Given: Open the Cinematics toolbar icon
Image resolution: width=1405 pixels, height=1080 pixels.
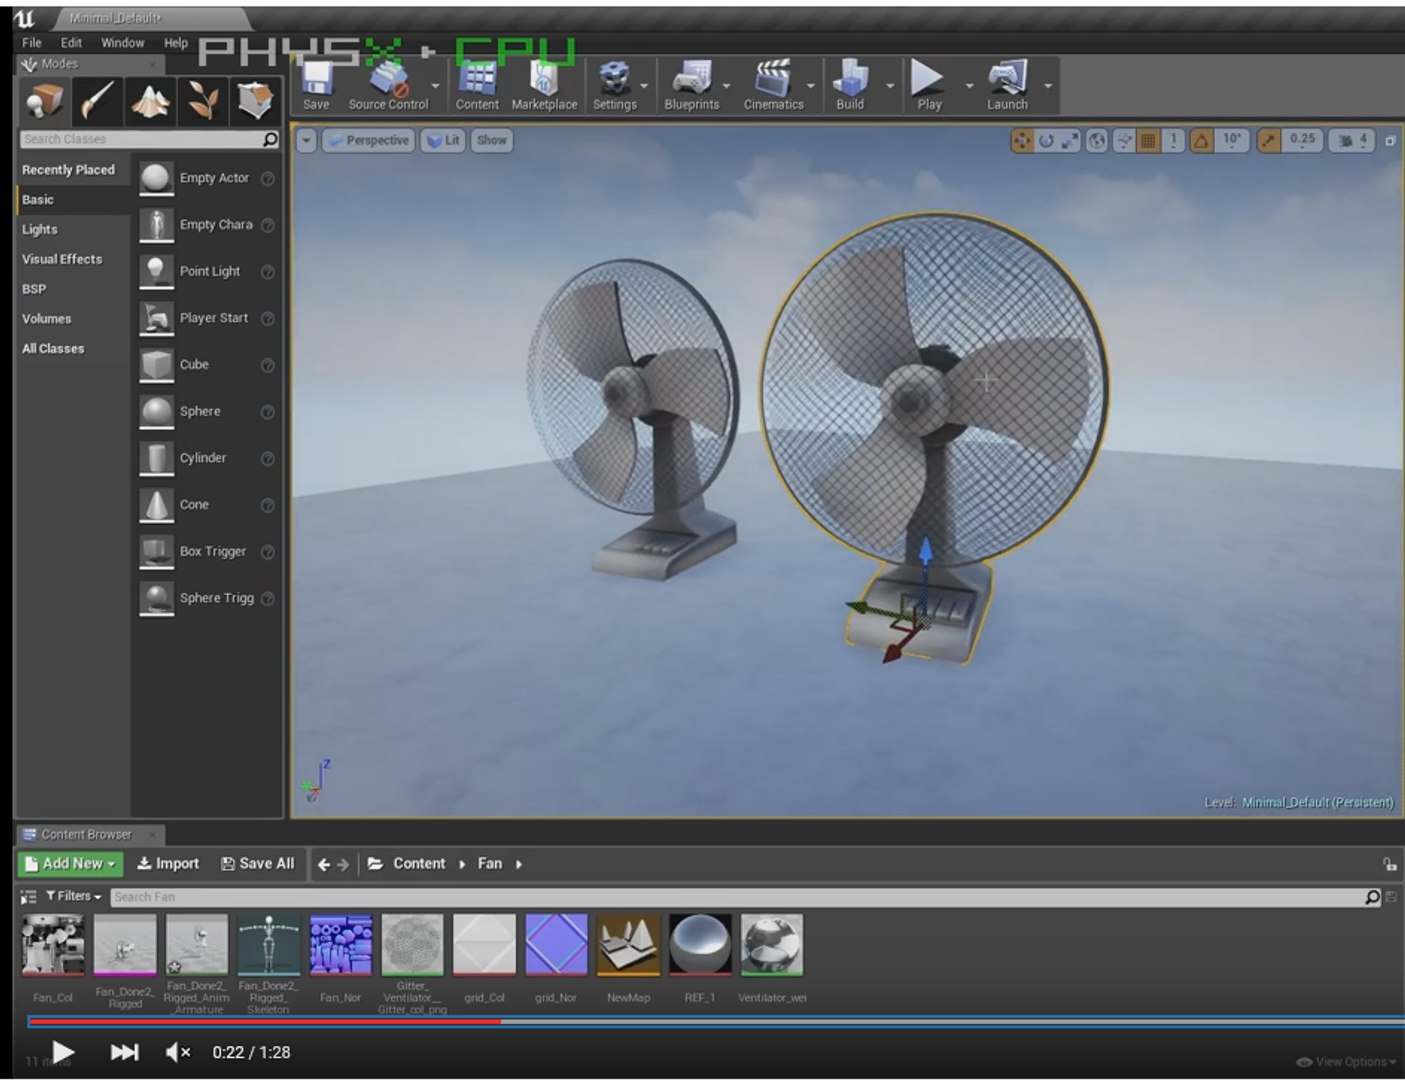Looking at the screenshot, I should 773,85.
